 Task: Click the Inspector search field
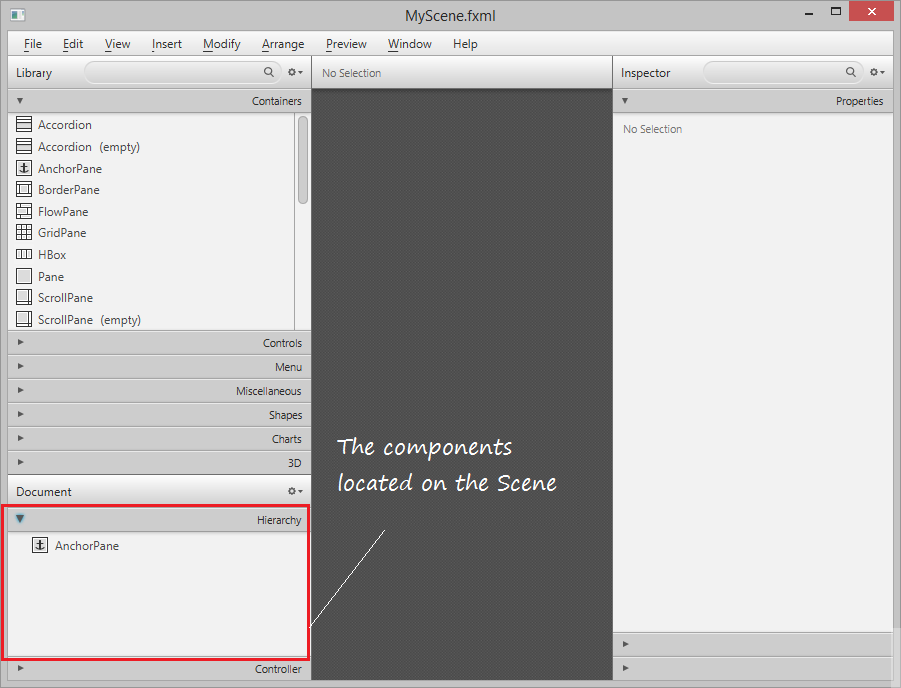783,72
